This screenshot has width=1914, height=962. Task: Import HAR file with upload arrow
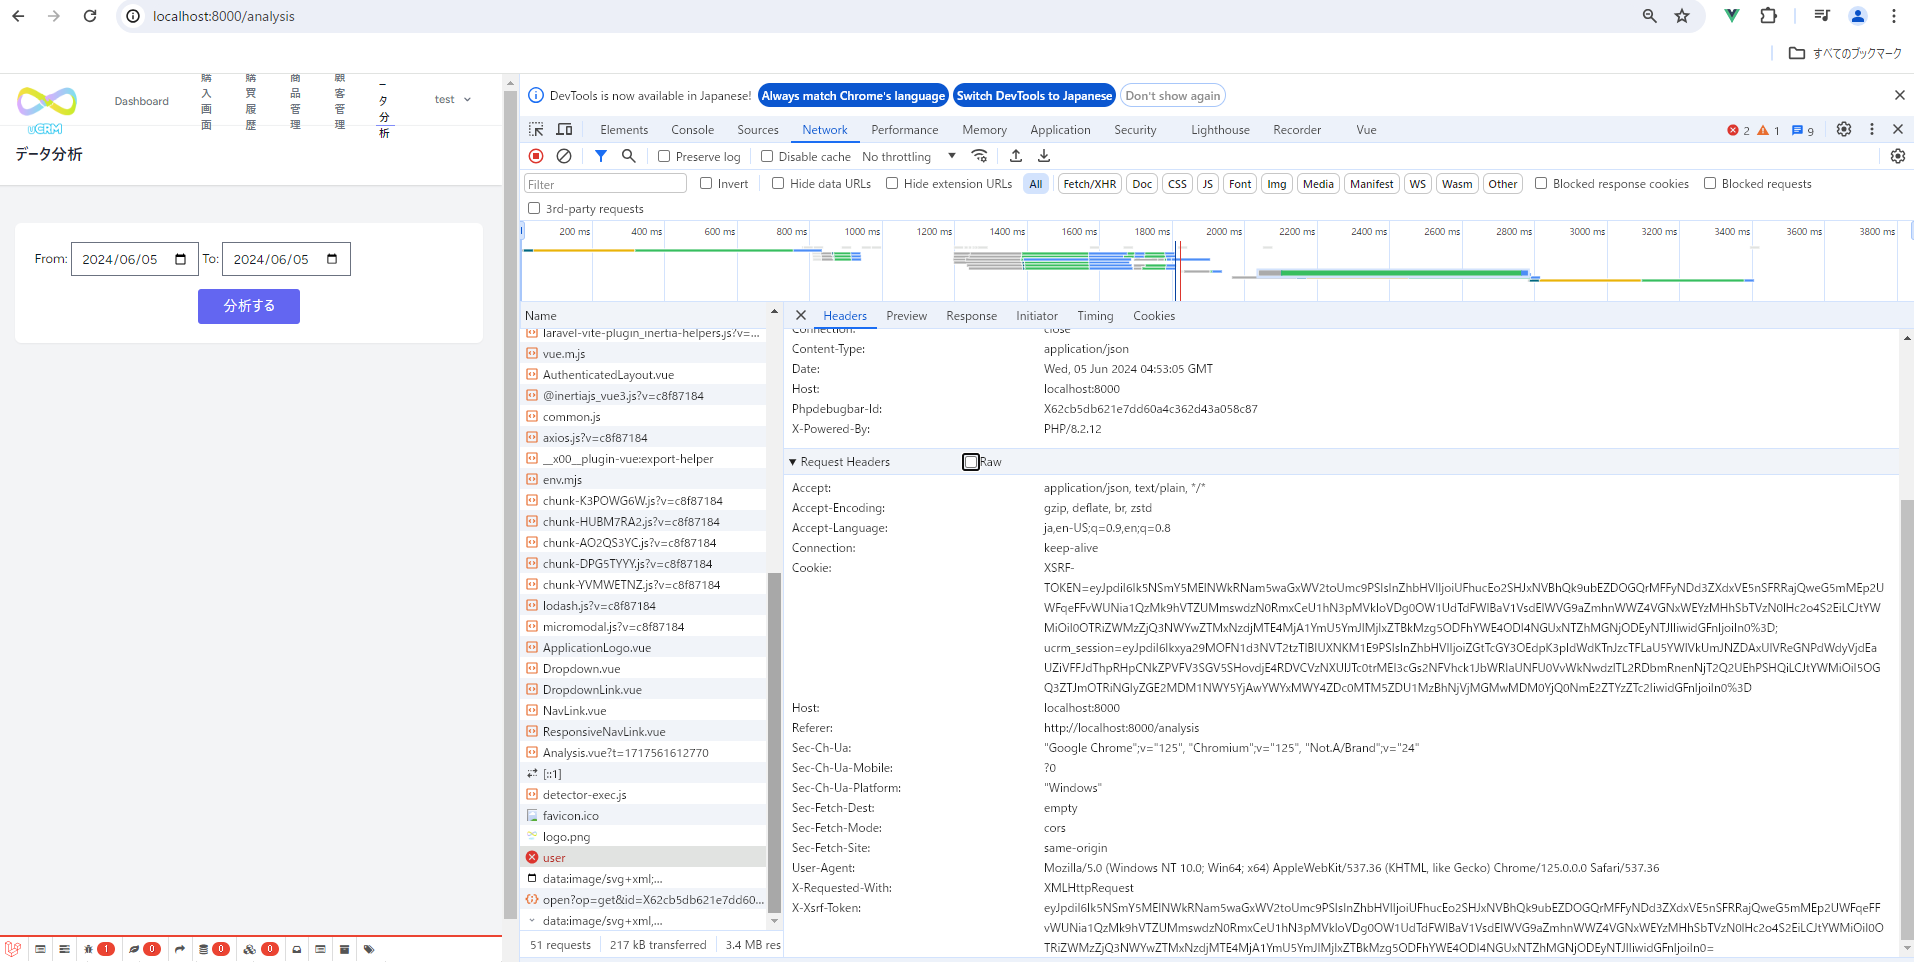(1016, 156)
